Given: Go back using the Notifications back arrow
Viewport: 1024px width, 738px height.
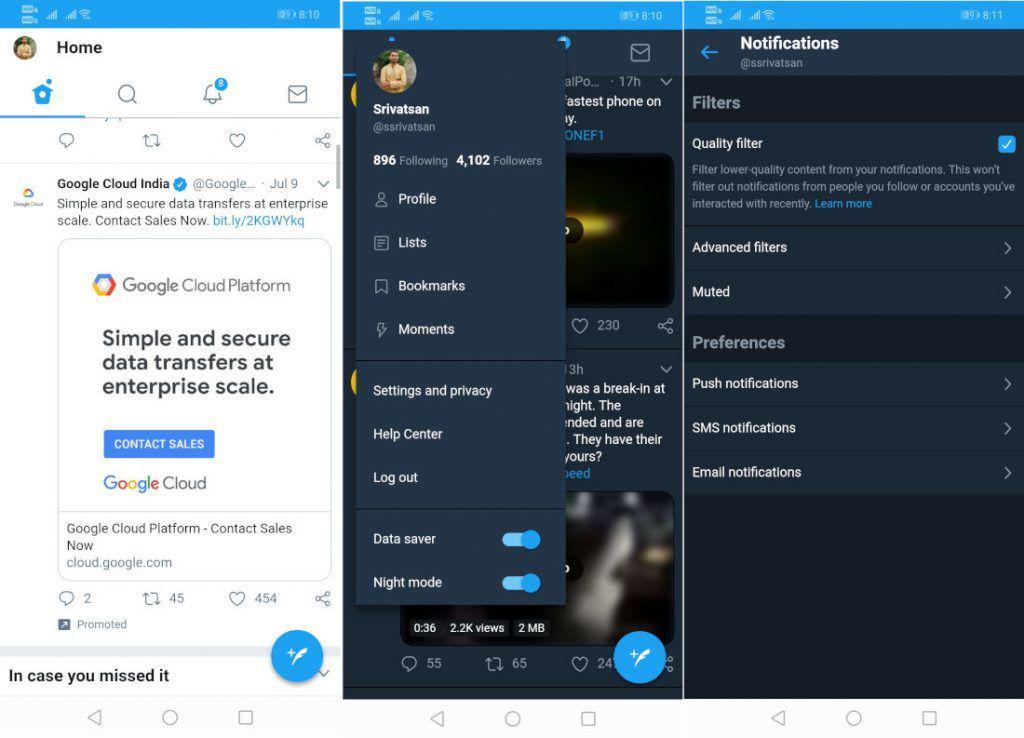Looking at the screenshot, I should click(709, 52).
